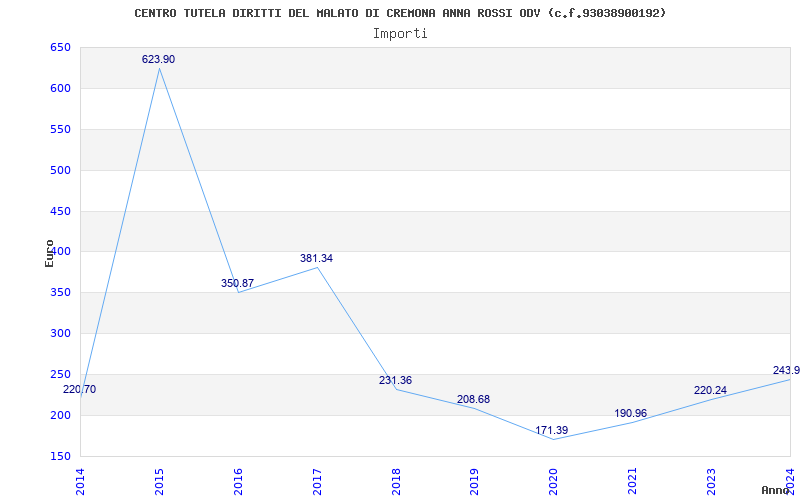Image resolution: width=800 pixels, height=500 pixels.
Task: Click the 208.68 value label
Action: click(473, 399)
